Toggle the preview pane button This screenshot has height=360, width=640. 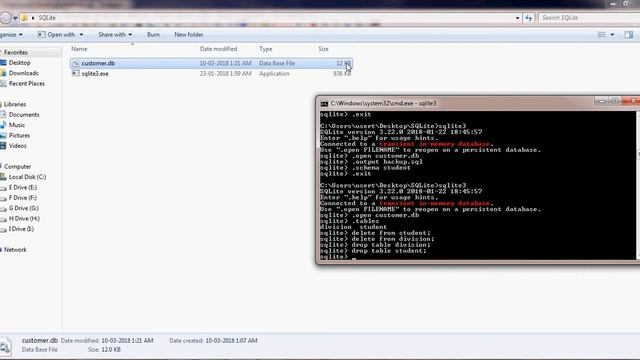point(629,35)
